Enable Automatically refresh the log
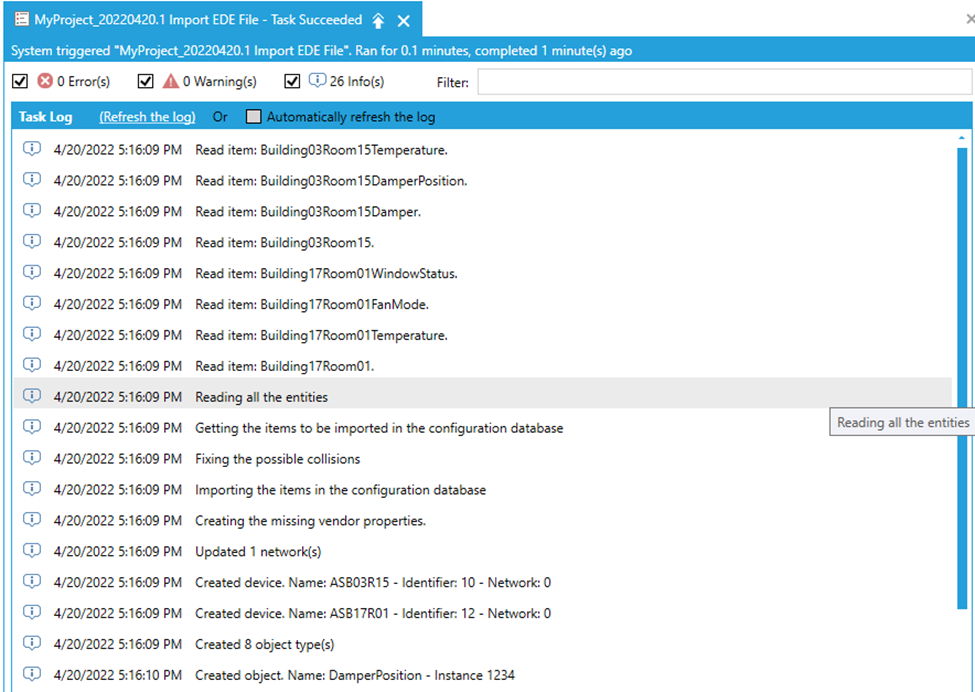The height and width of the screenshot is (692, 975). (254, 117)
